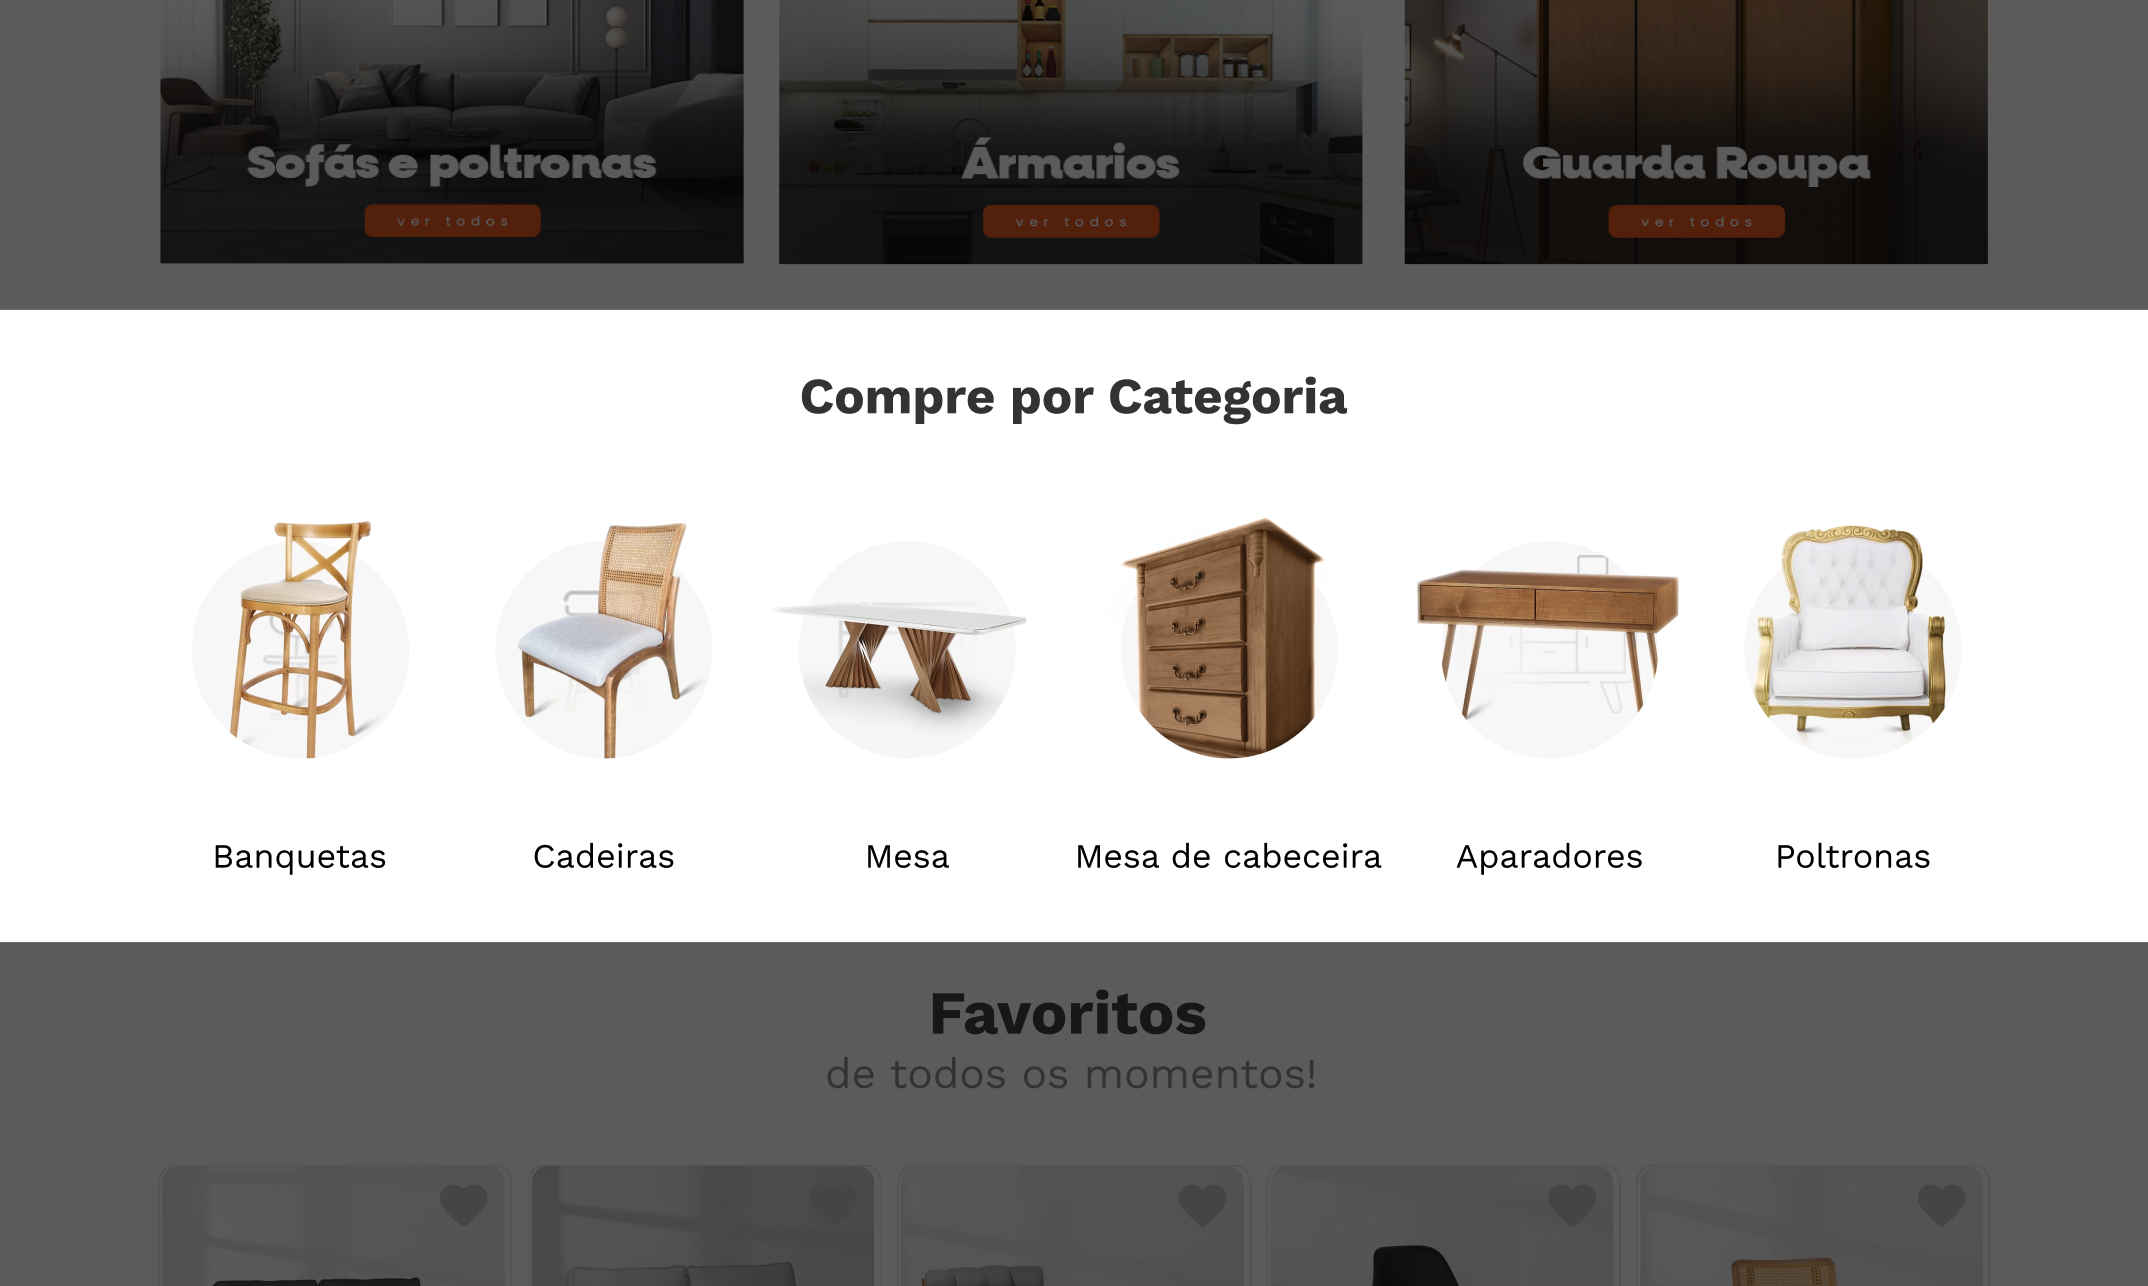Click ver todos under Guarda Roupa

(1696, 221)
